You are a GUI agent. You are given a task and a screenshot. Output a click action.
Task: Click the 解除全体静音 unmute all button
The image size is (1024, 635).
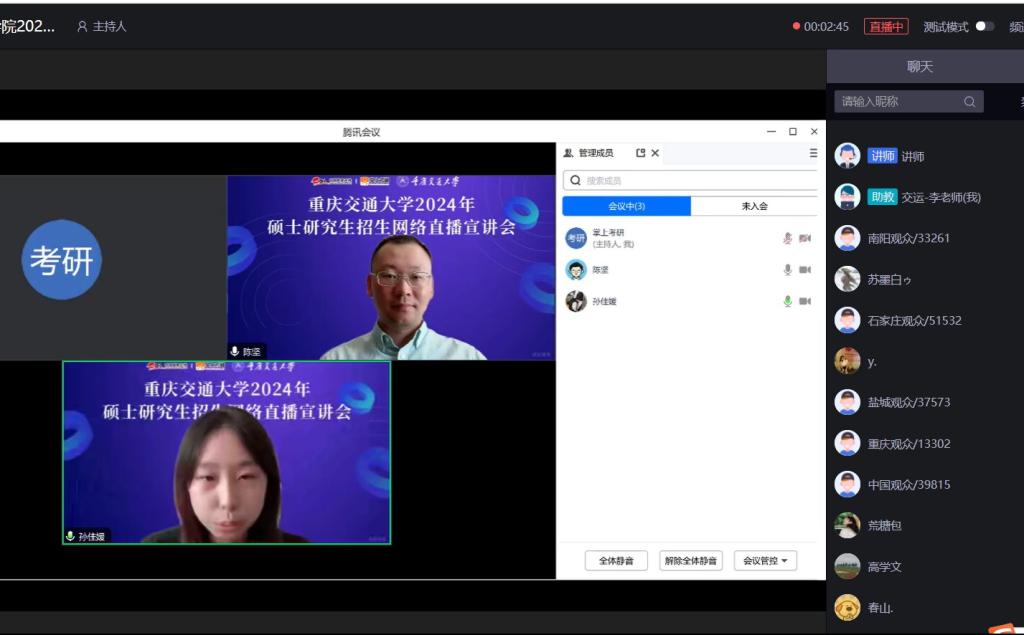(691, 561)
